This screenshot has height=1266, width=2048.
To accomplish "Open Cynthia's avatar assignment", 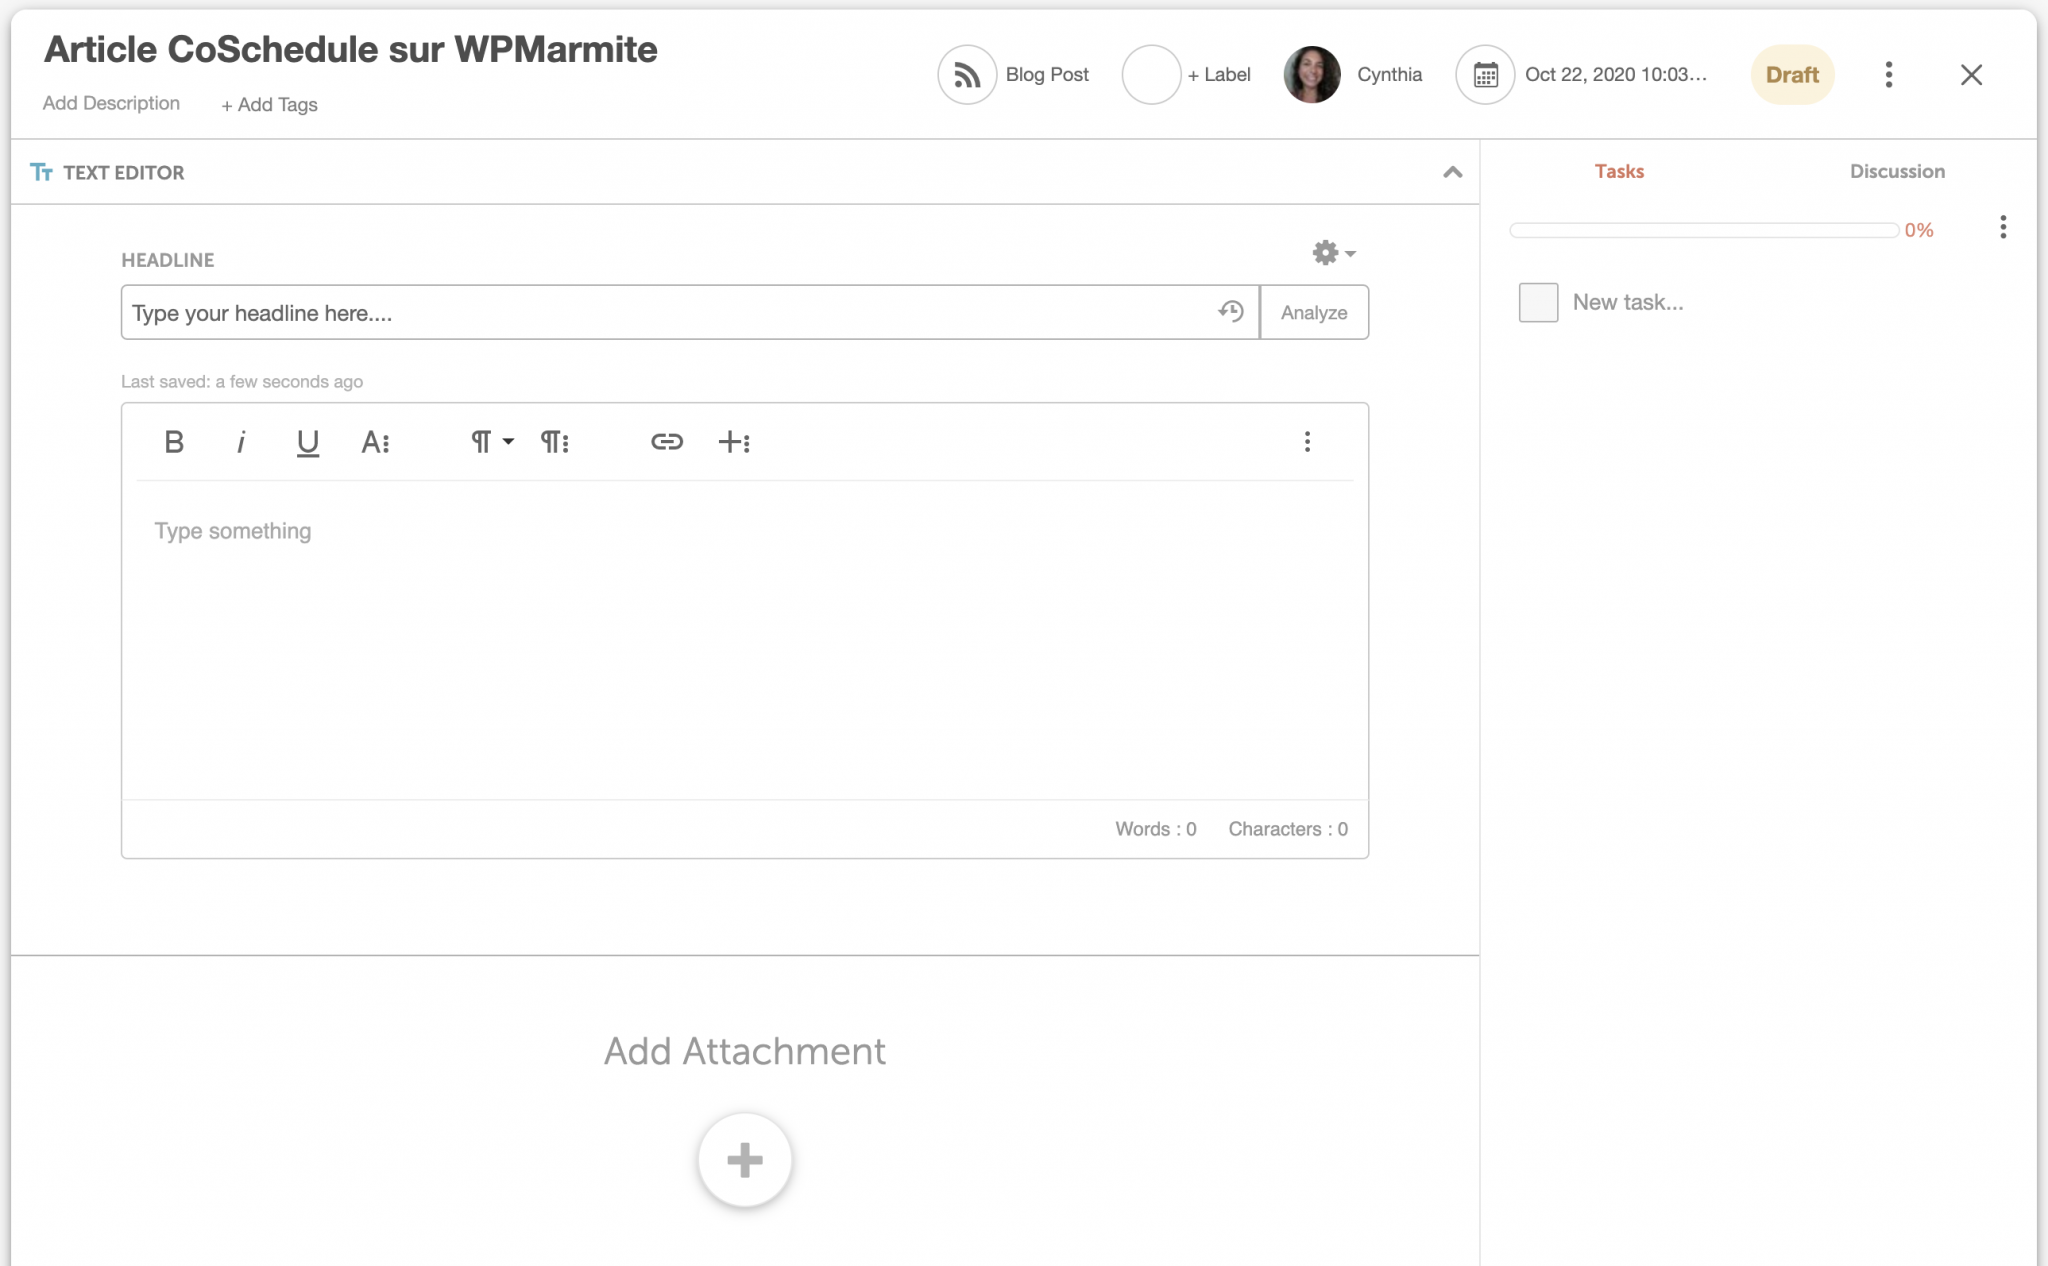I will 1312,75.
